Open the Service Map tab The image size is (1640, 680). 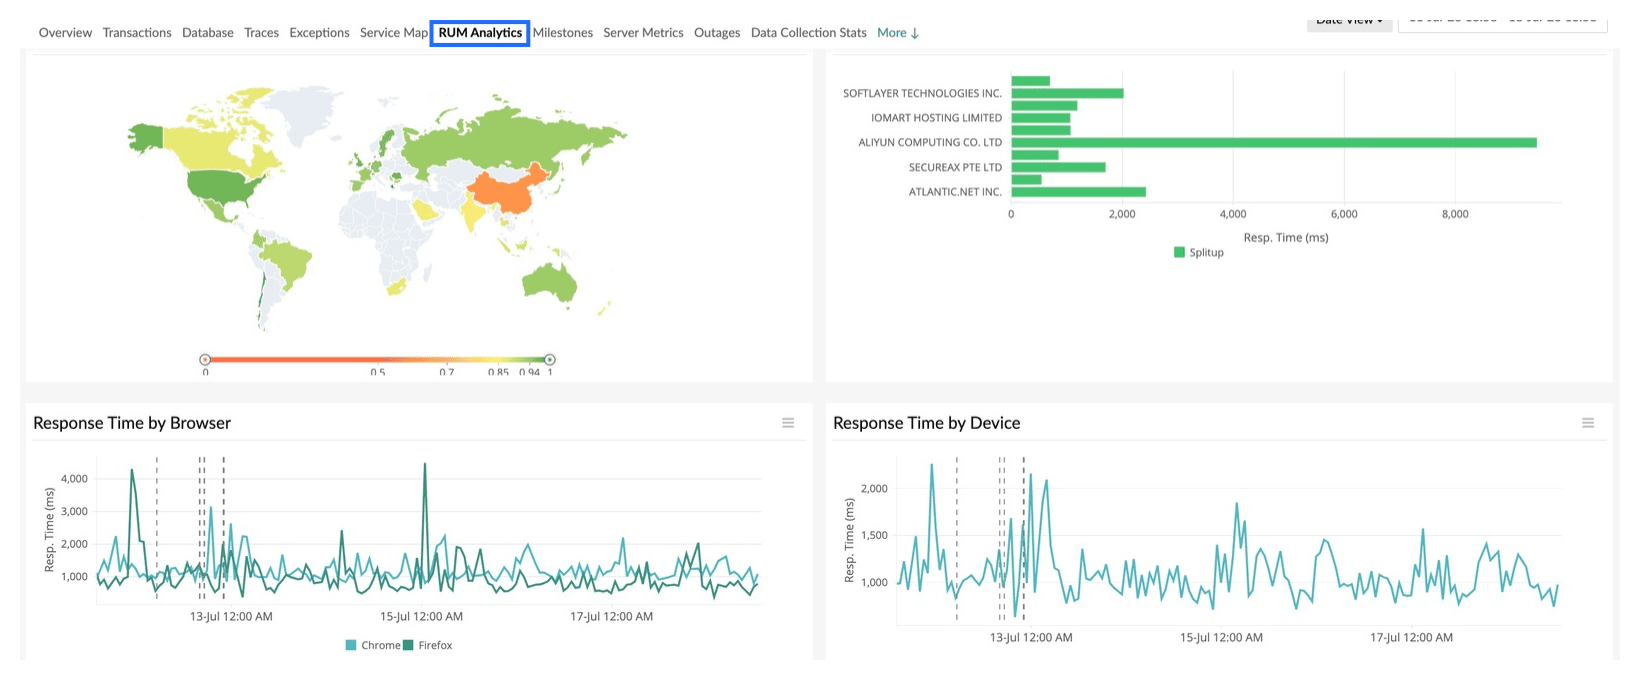pyautogui.click(x=393, y=33)
